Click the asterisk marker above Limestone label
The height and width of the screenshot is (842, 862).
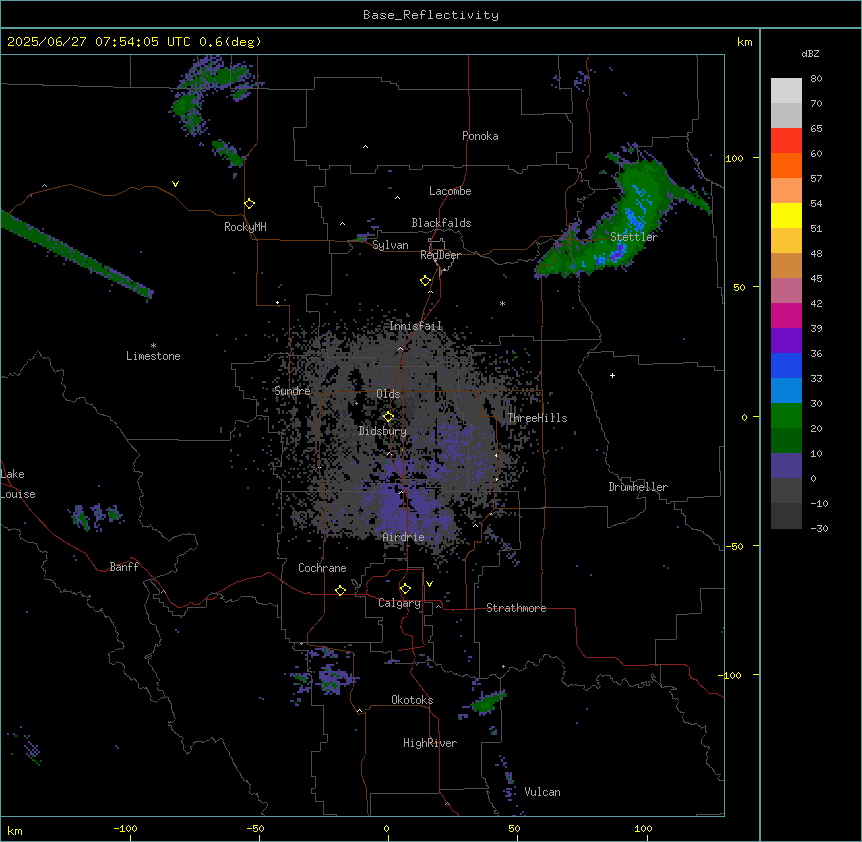[153, 346]
